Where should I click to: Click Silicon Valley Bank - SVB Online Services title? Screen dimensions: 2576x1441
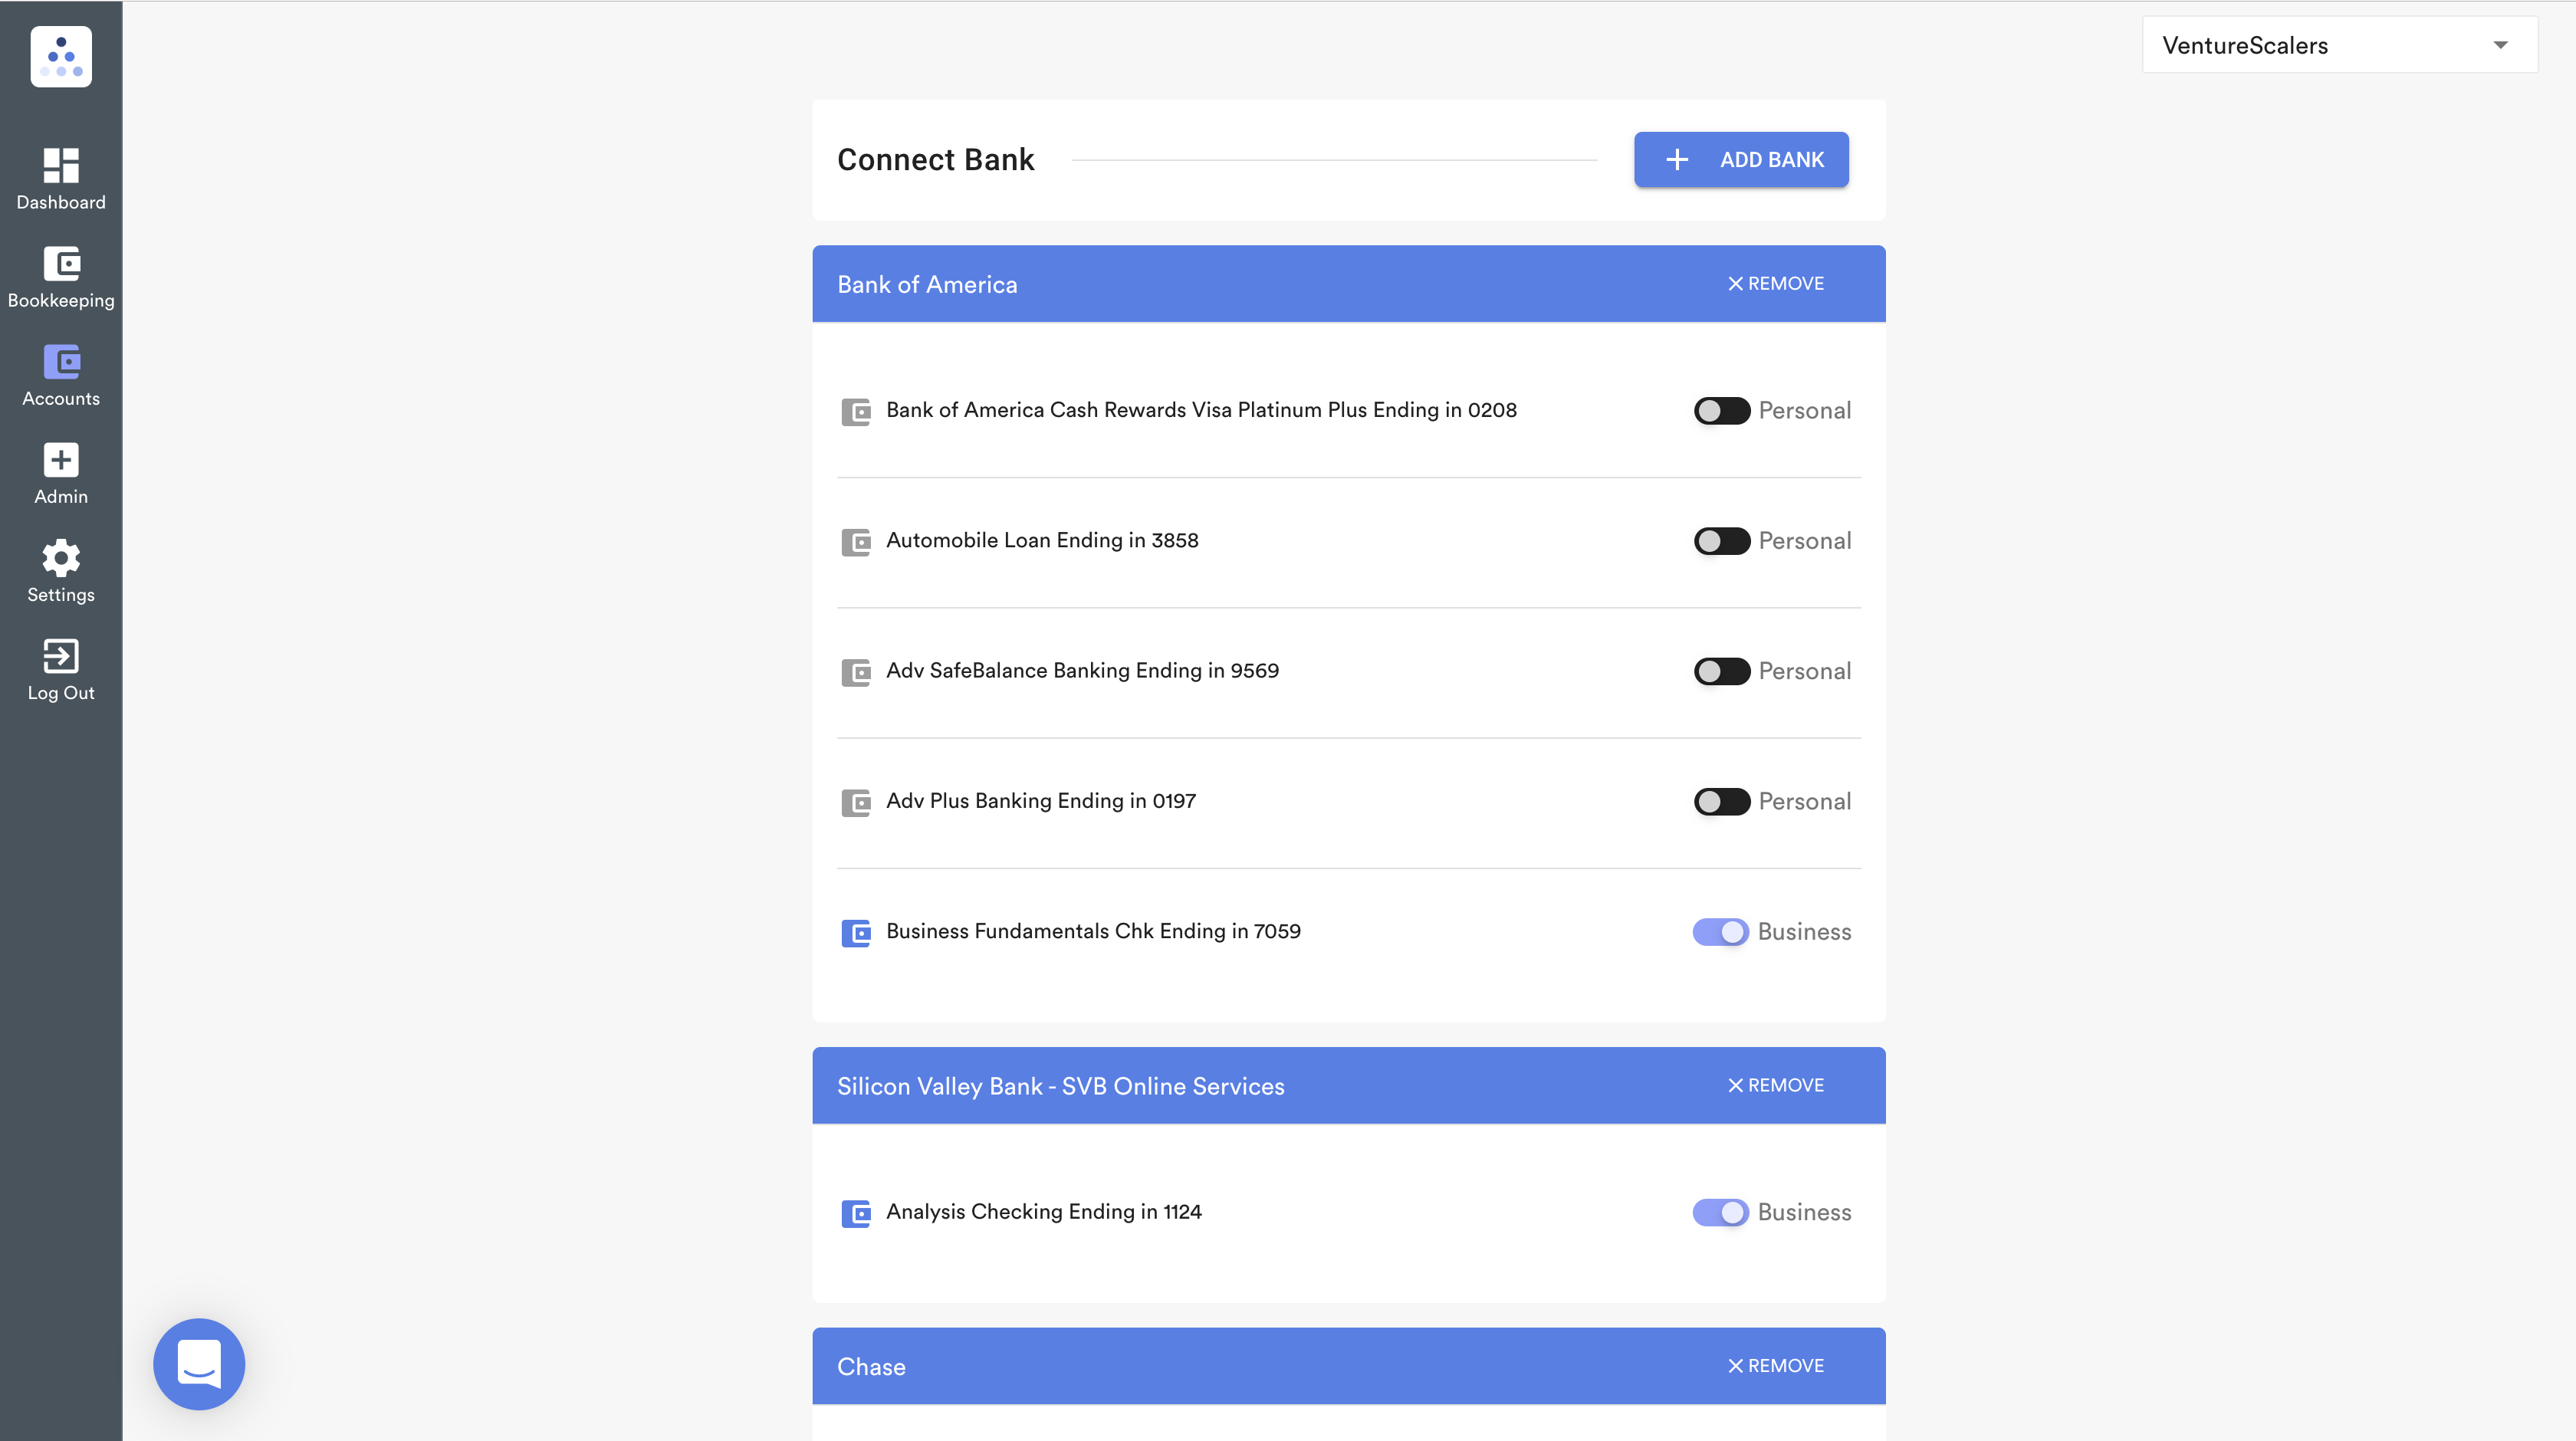coord(1061,1087)
